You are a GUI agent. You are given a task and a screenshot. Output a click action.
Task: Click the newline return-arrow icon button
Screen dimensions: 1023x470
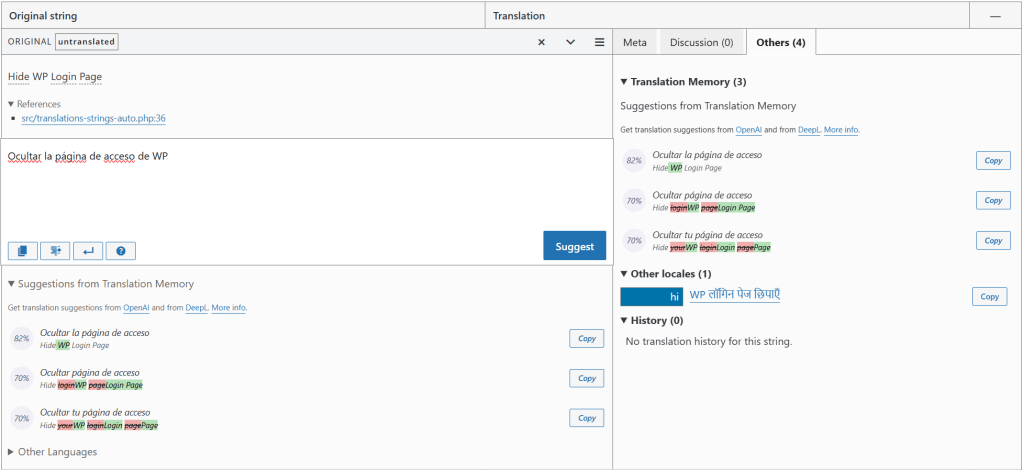pos(88,251)
